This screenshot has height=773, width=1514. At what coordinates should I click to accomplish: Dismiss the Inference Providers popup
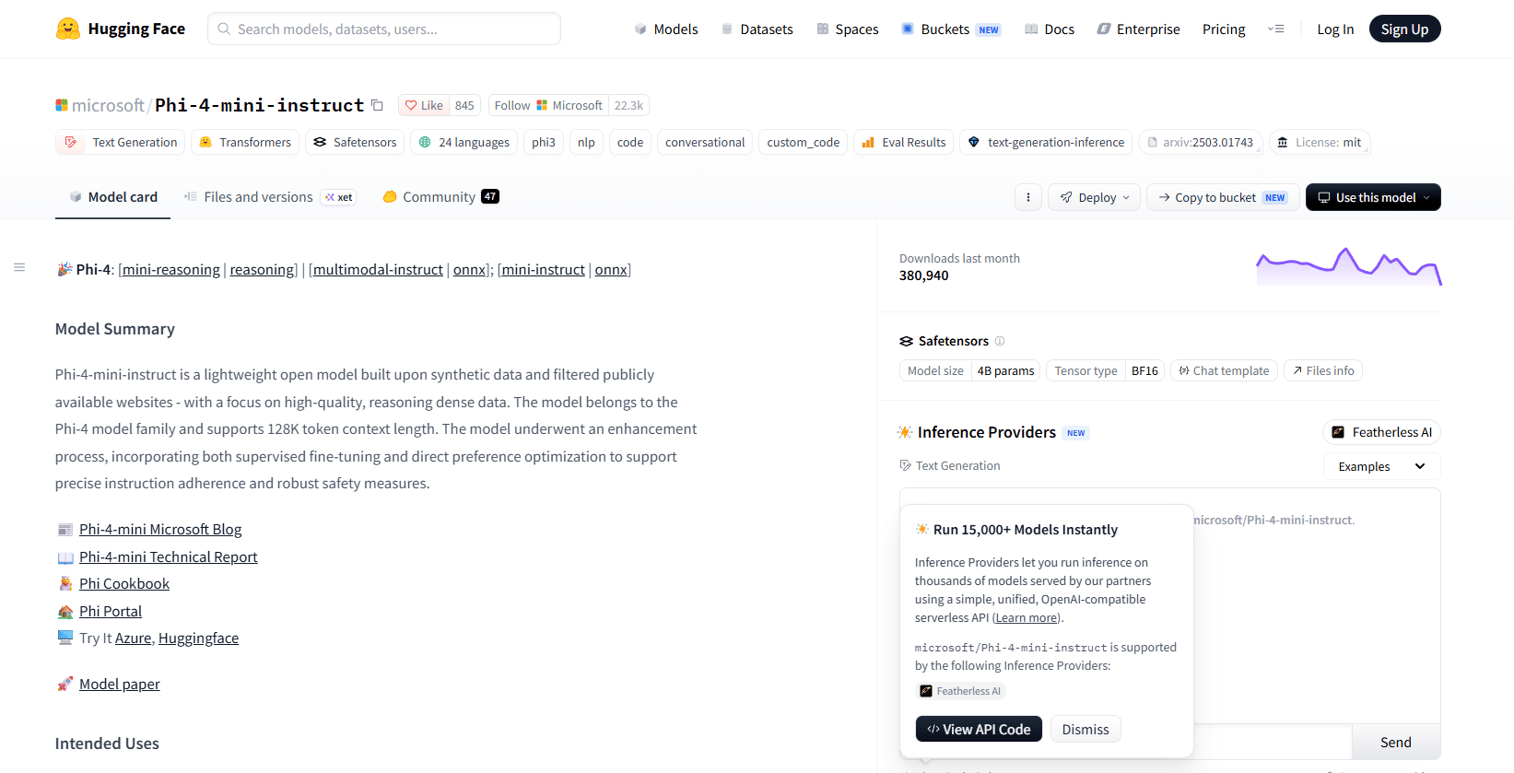click(1085, 729)
